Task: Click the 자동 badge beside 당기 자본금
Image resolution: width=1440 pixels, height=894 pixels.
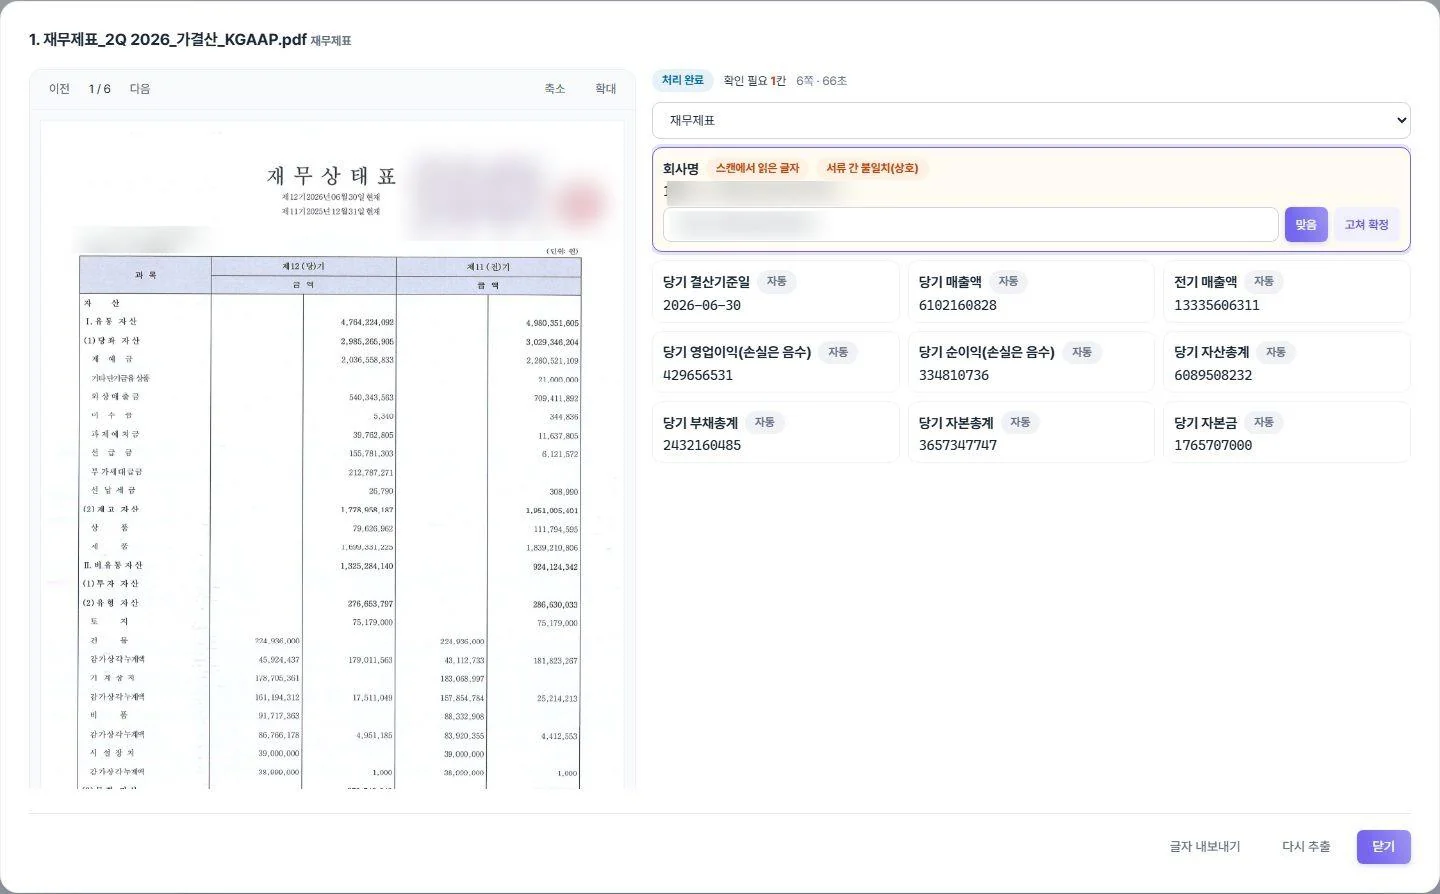Action: pyautogui.click(x=1264, y=422)
